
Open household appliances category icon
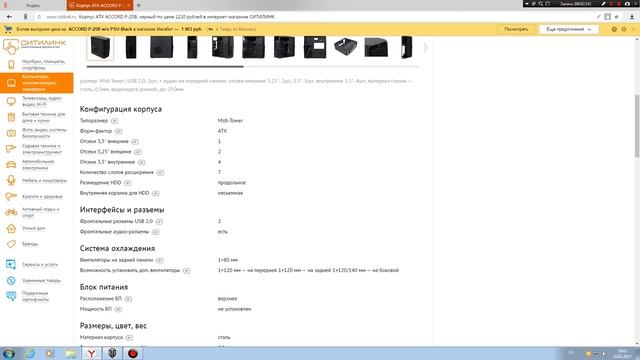11,117
